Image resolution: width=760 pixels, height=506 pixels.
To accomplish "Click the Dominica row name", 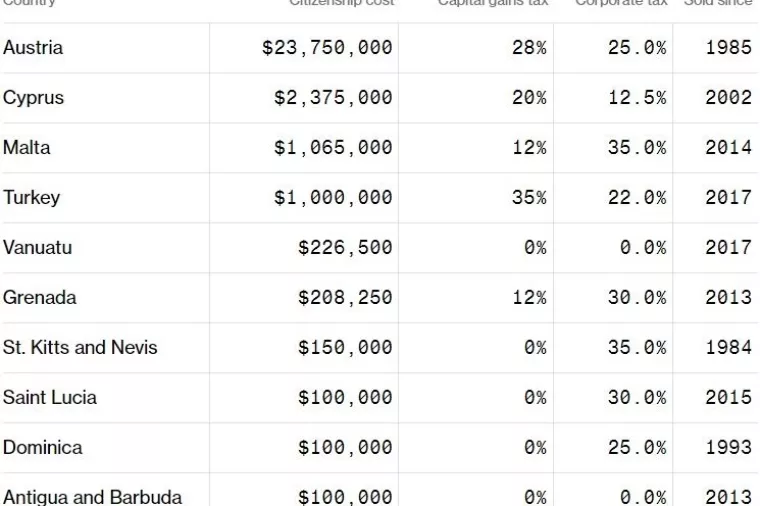I will pyautogui.click(x=43, y=448).
